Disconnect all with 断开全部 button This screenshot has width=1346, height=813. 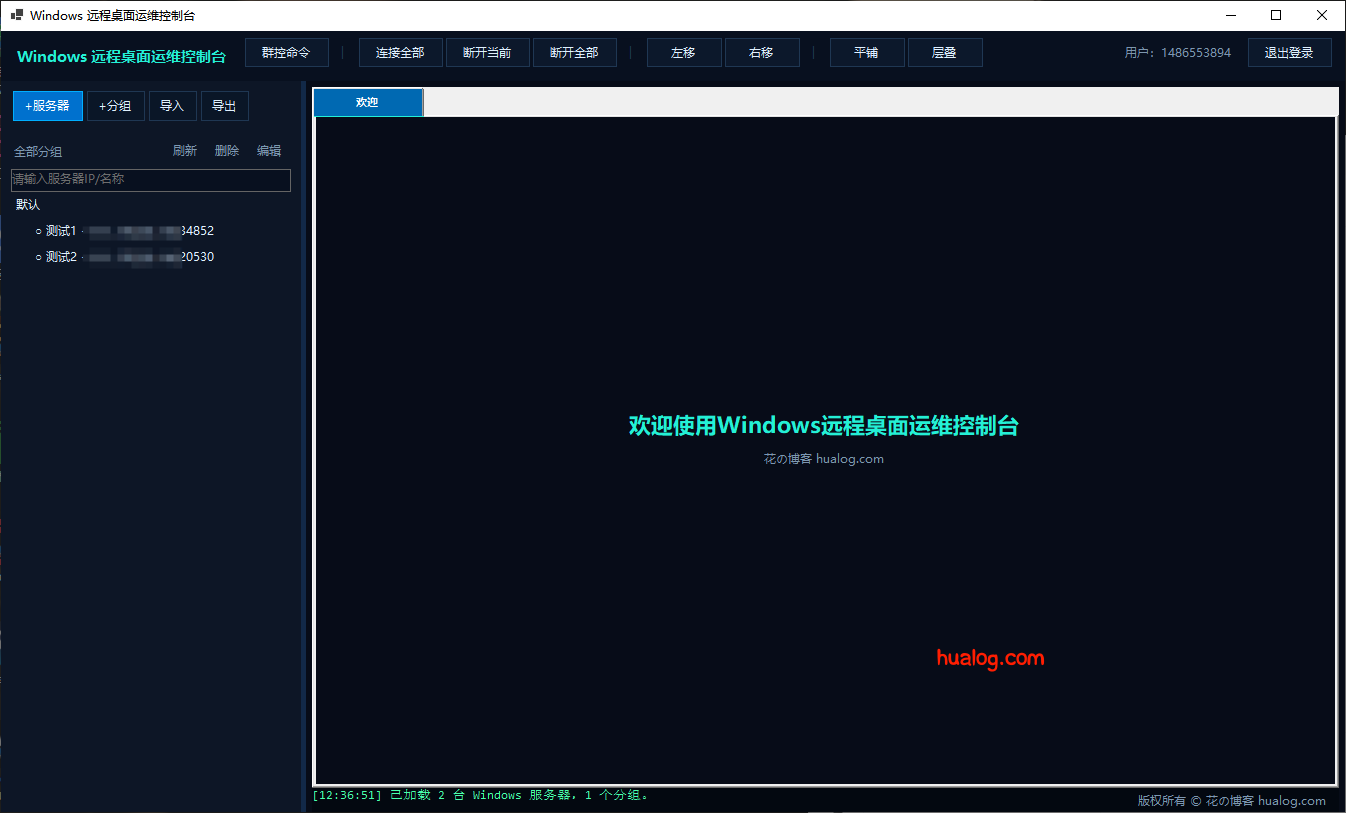click(x=574, y=53)
